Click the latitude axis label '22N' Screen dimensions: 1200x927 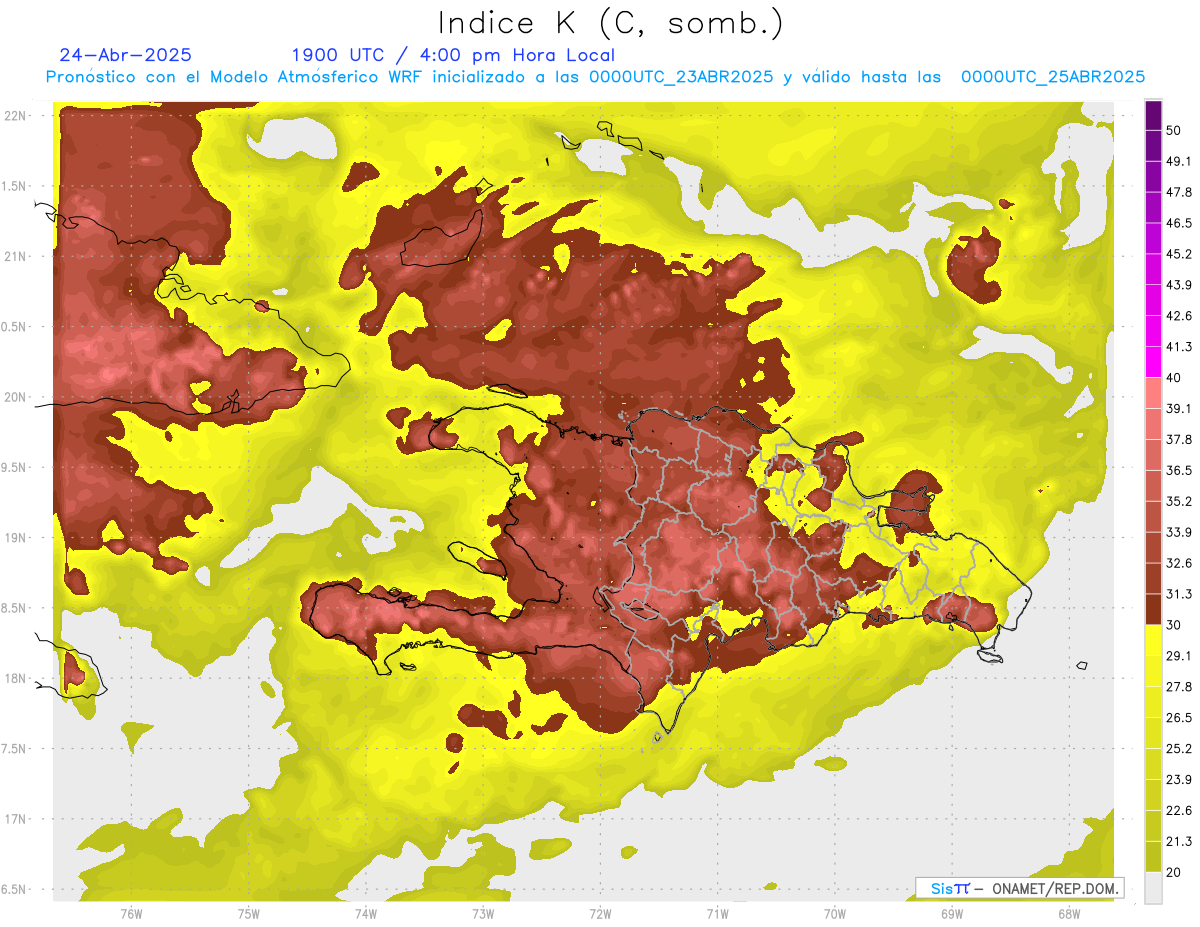pos(15,116)
